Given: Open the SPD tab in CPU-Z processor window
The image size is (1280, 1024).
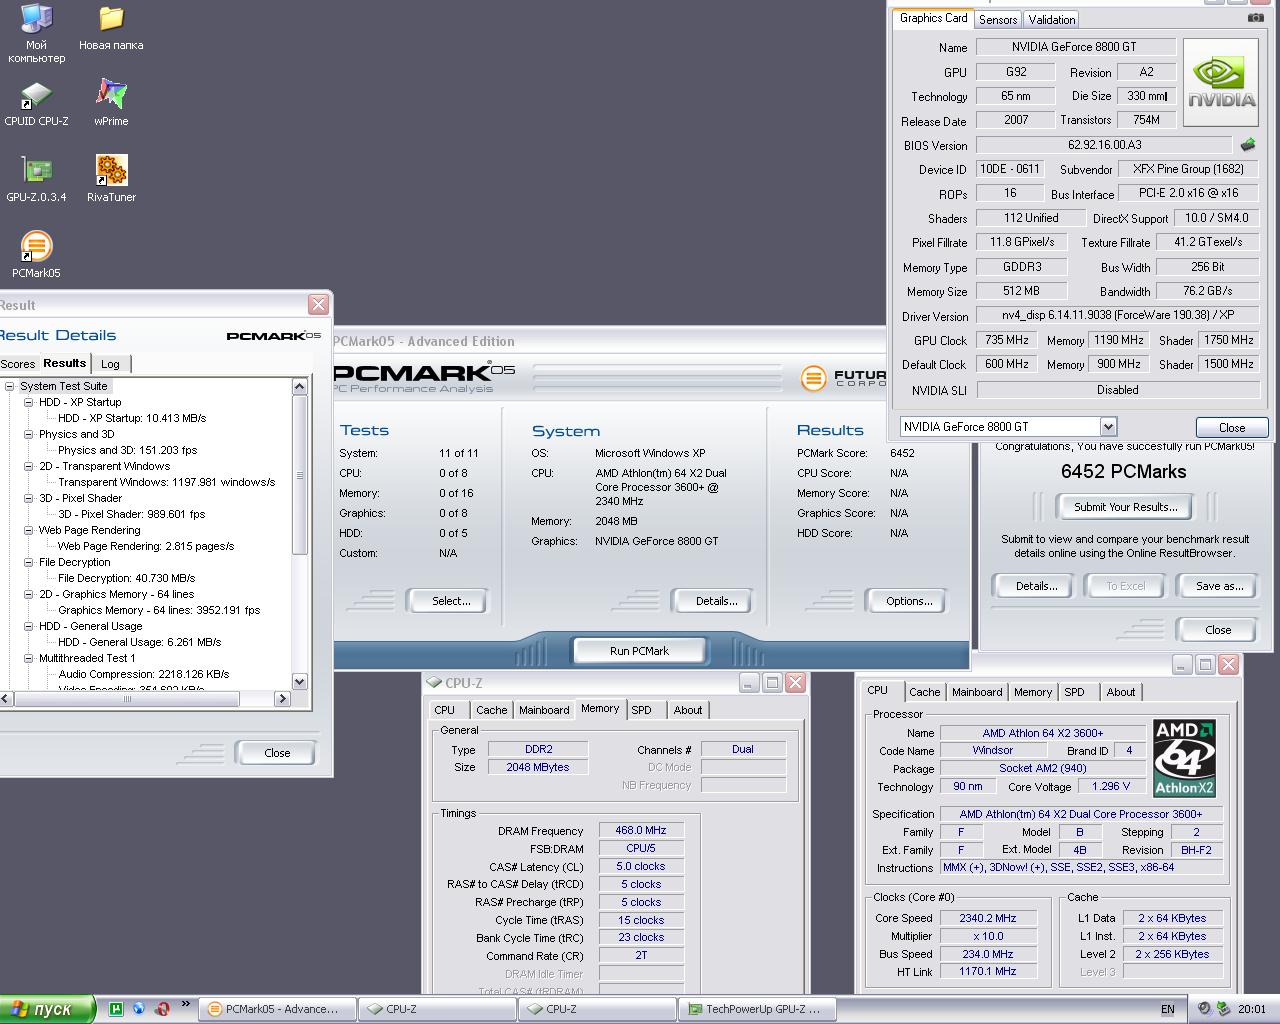Looking at the screenshot, I should [1075, 692].
